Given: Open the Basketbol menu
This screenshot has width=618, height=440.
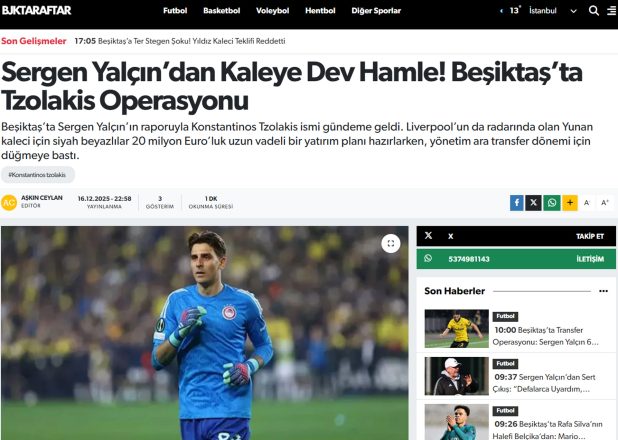Looking at the screenshot, I should click(x=222, y=11).
